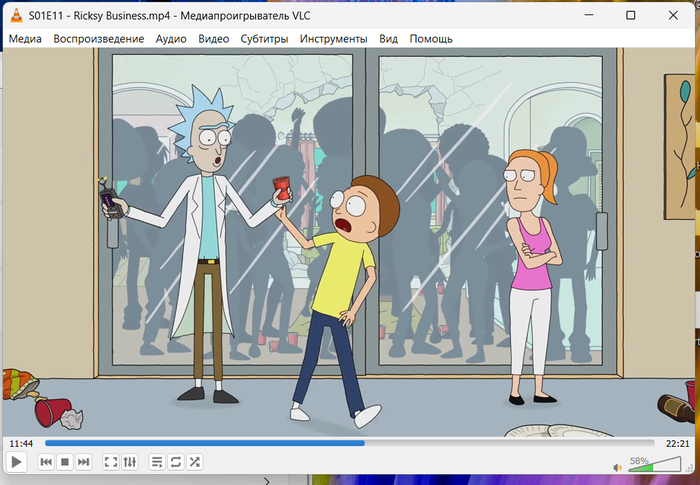This screenshot has width=700, height=485.
Task: Open the Медиа menu
Action: [x=26, y=39]
